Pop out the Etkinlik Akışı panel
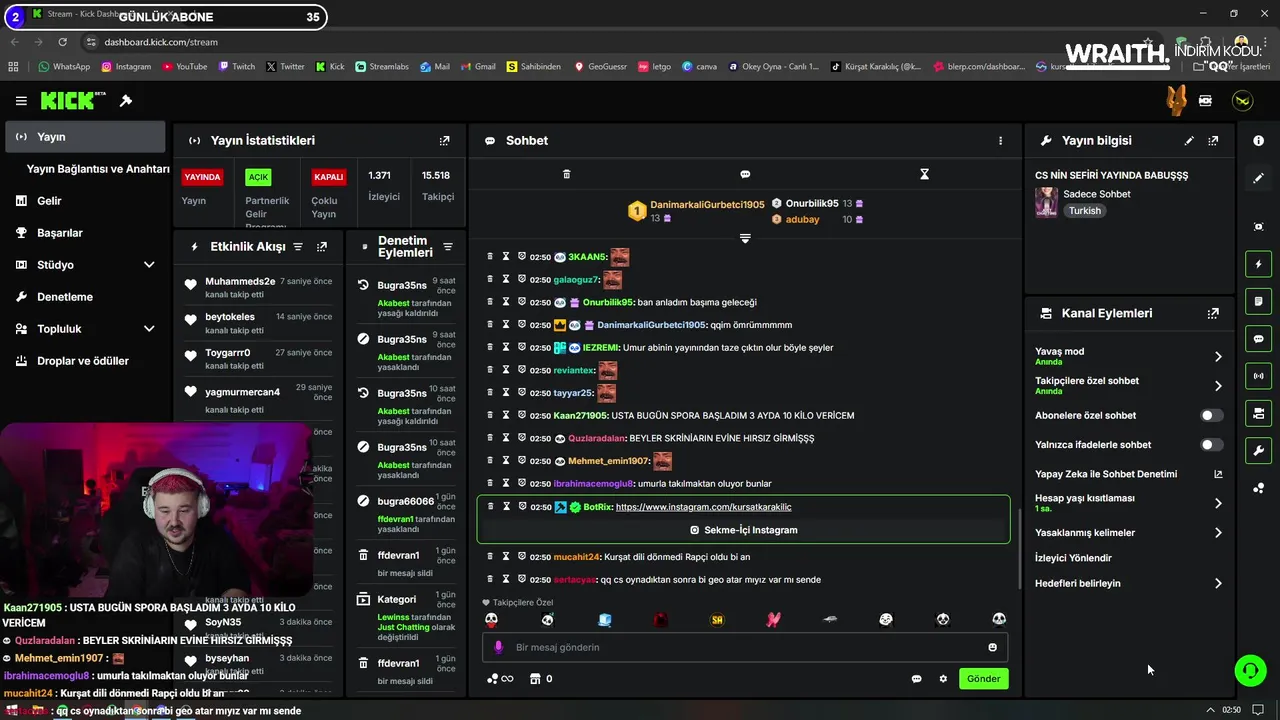 click(322, 247)
